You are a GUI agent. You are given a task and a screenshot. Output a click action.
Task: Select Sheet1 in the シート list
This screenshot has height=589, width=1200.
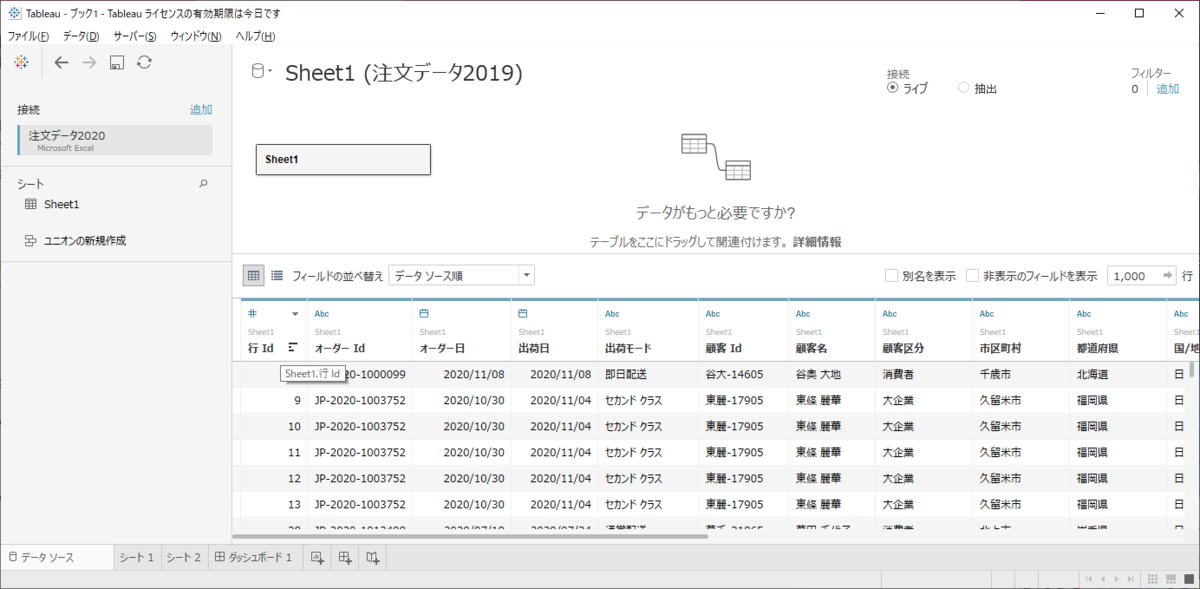[x=61, y=204]
